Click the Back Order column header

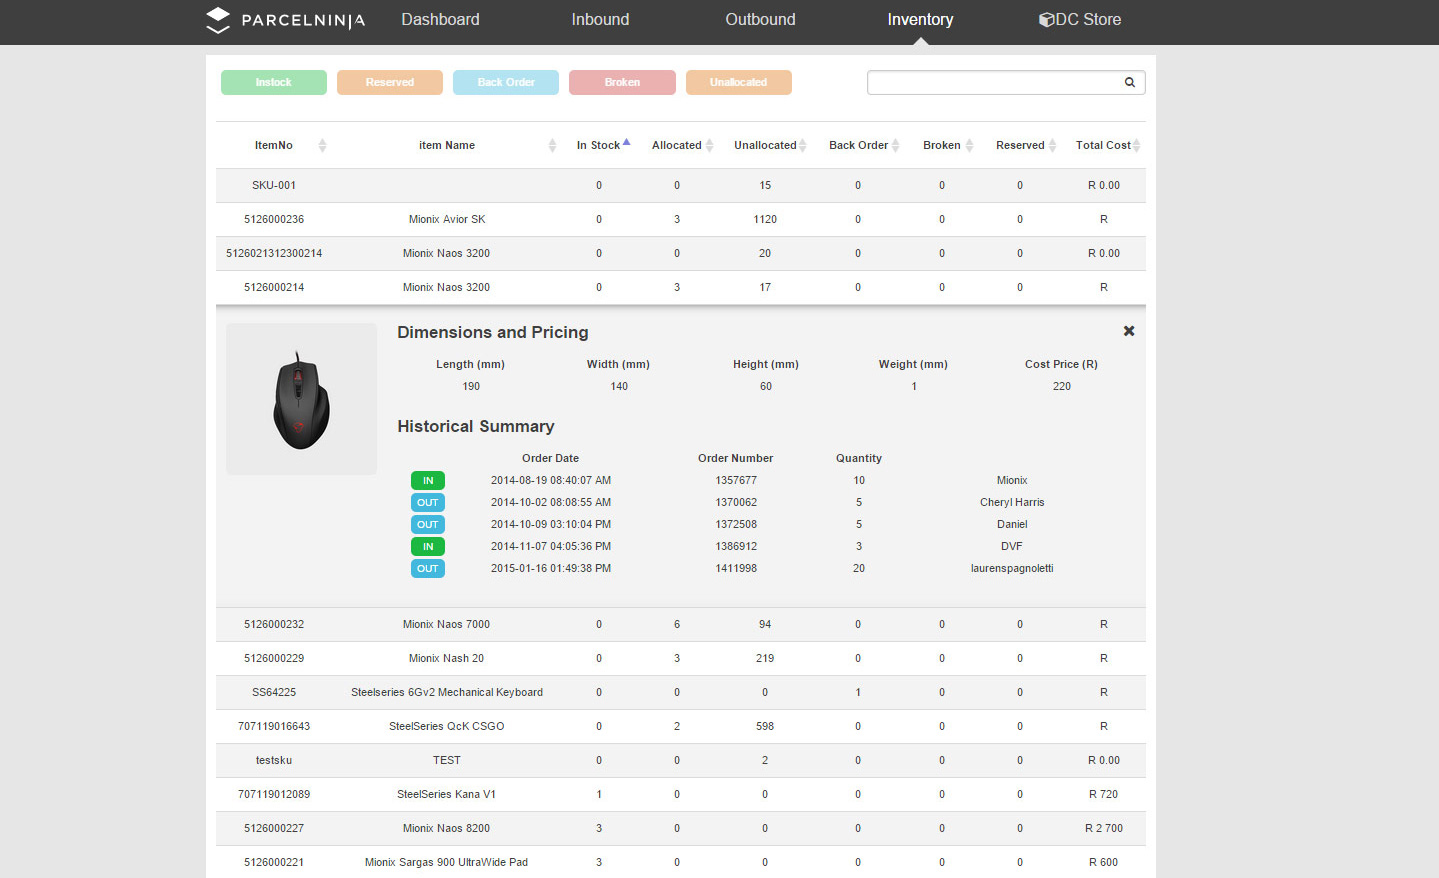coord(858,146)
